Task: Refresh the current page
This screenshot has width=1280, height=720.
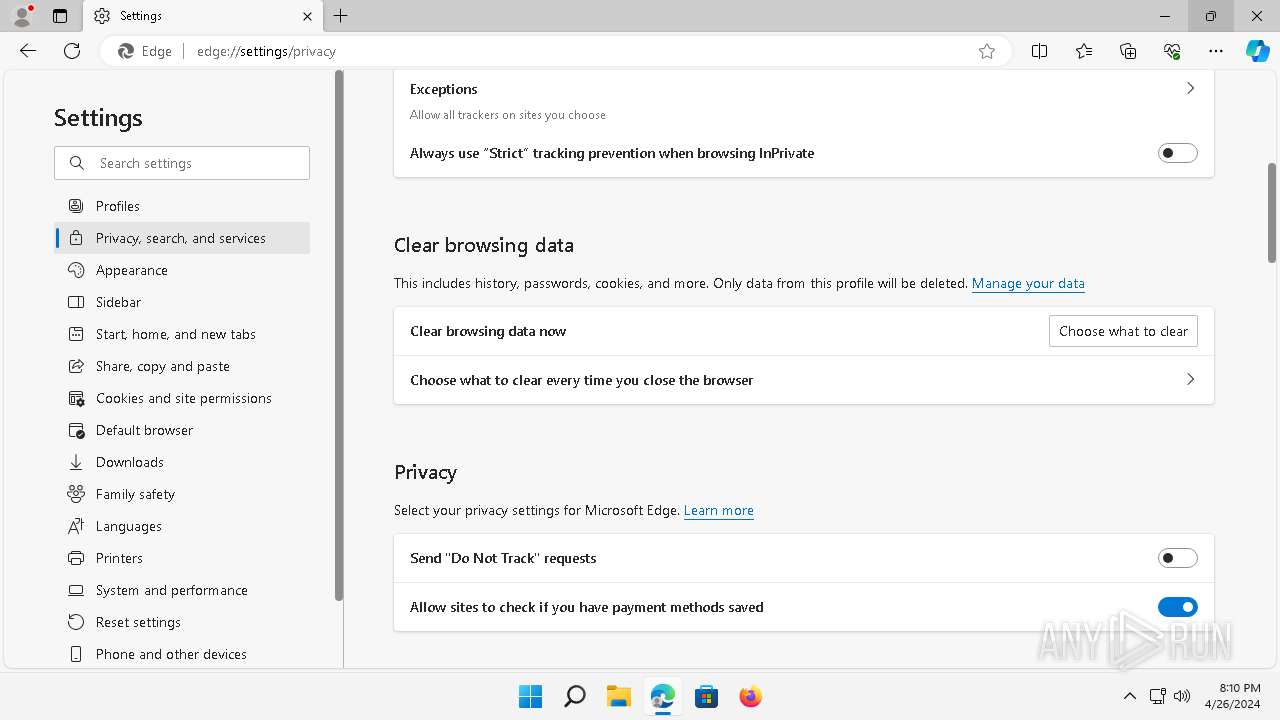Action: tap(72, 51)
